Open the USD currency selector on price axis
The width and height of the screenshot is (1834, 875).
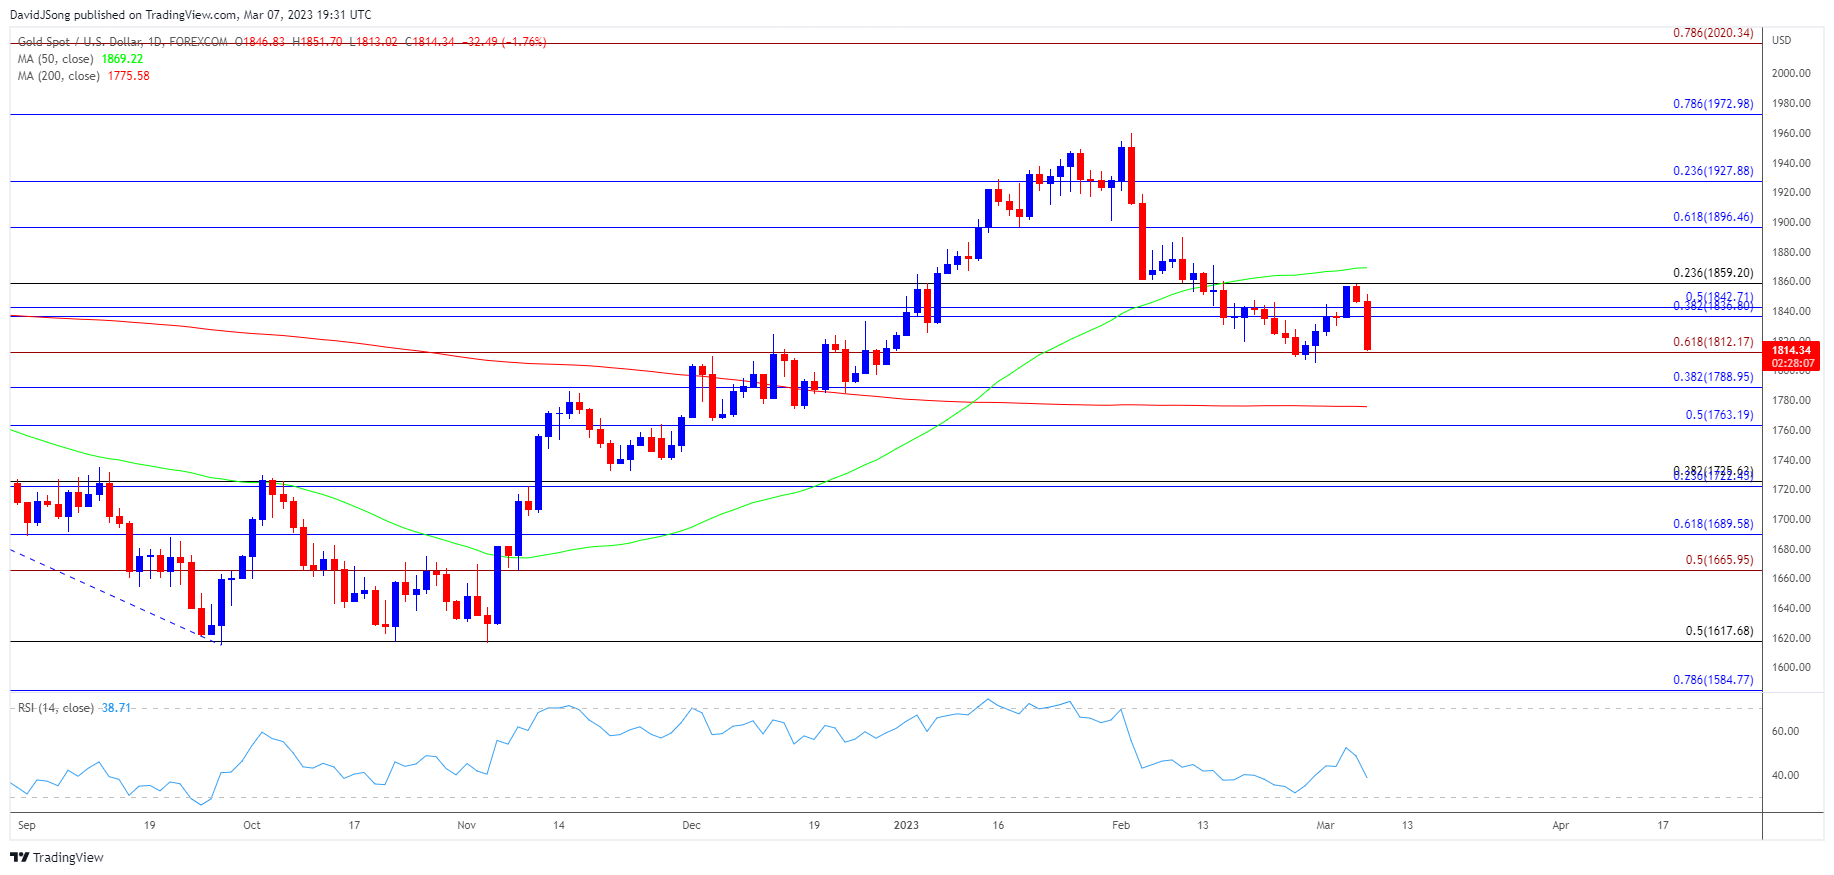(x=1781, y=40)
